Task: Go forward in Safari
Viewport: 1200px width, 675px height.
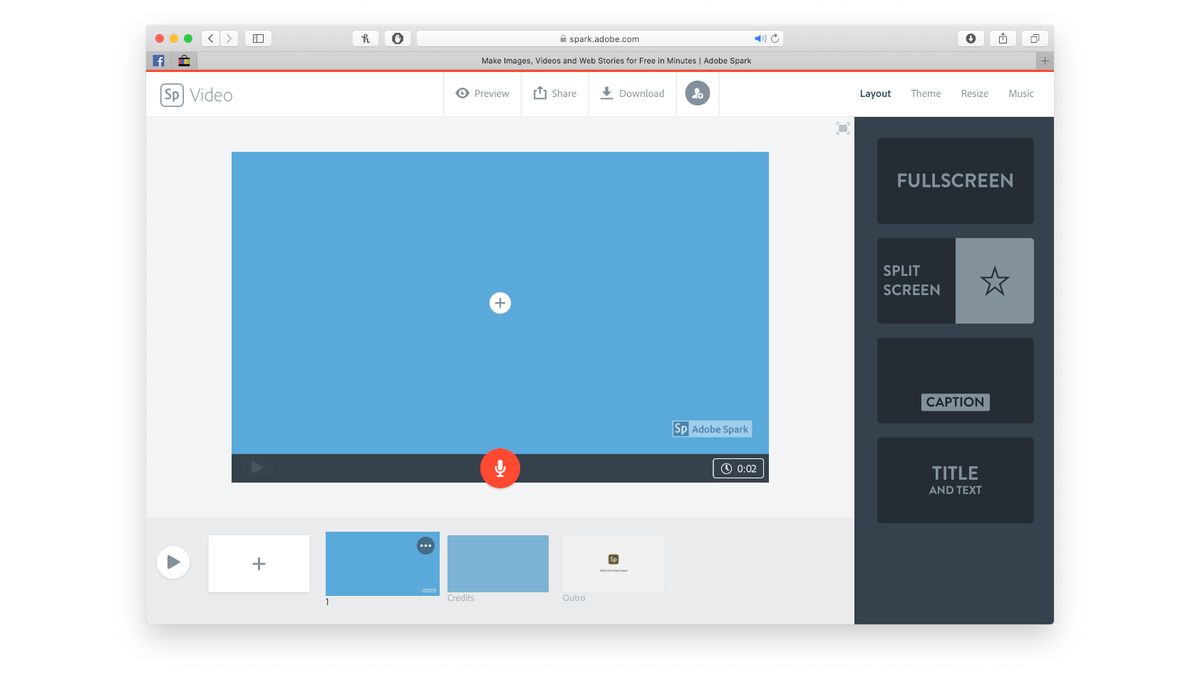Action: pyautogui.click(x=229, y=39)
